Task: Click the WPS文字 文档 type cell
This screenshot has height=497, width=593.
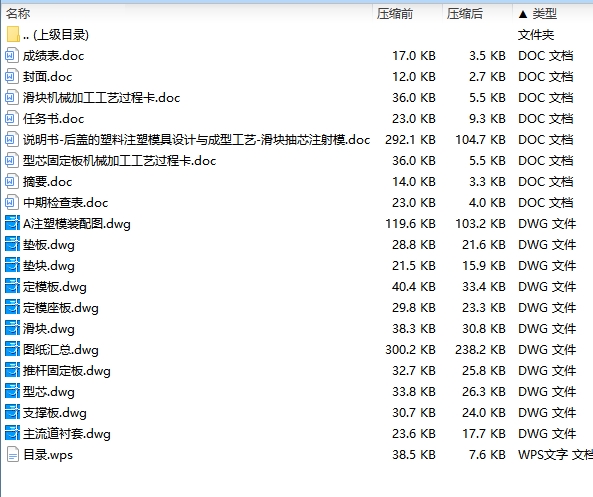Action: click(555, 455)
